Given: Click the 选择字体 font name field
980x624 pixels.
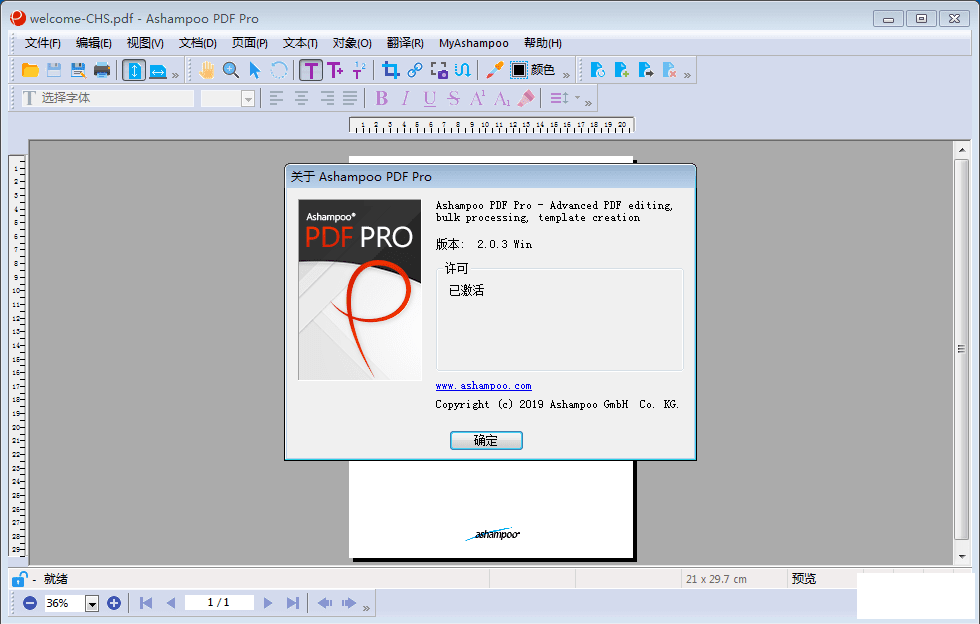Looking at the screenshot, I should [108, 98].
